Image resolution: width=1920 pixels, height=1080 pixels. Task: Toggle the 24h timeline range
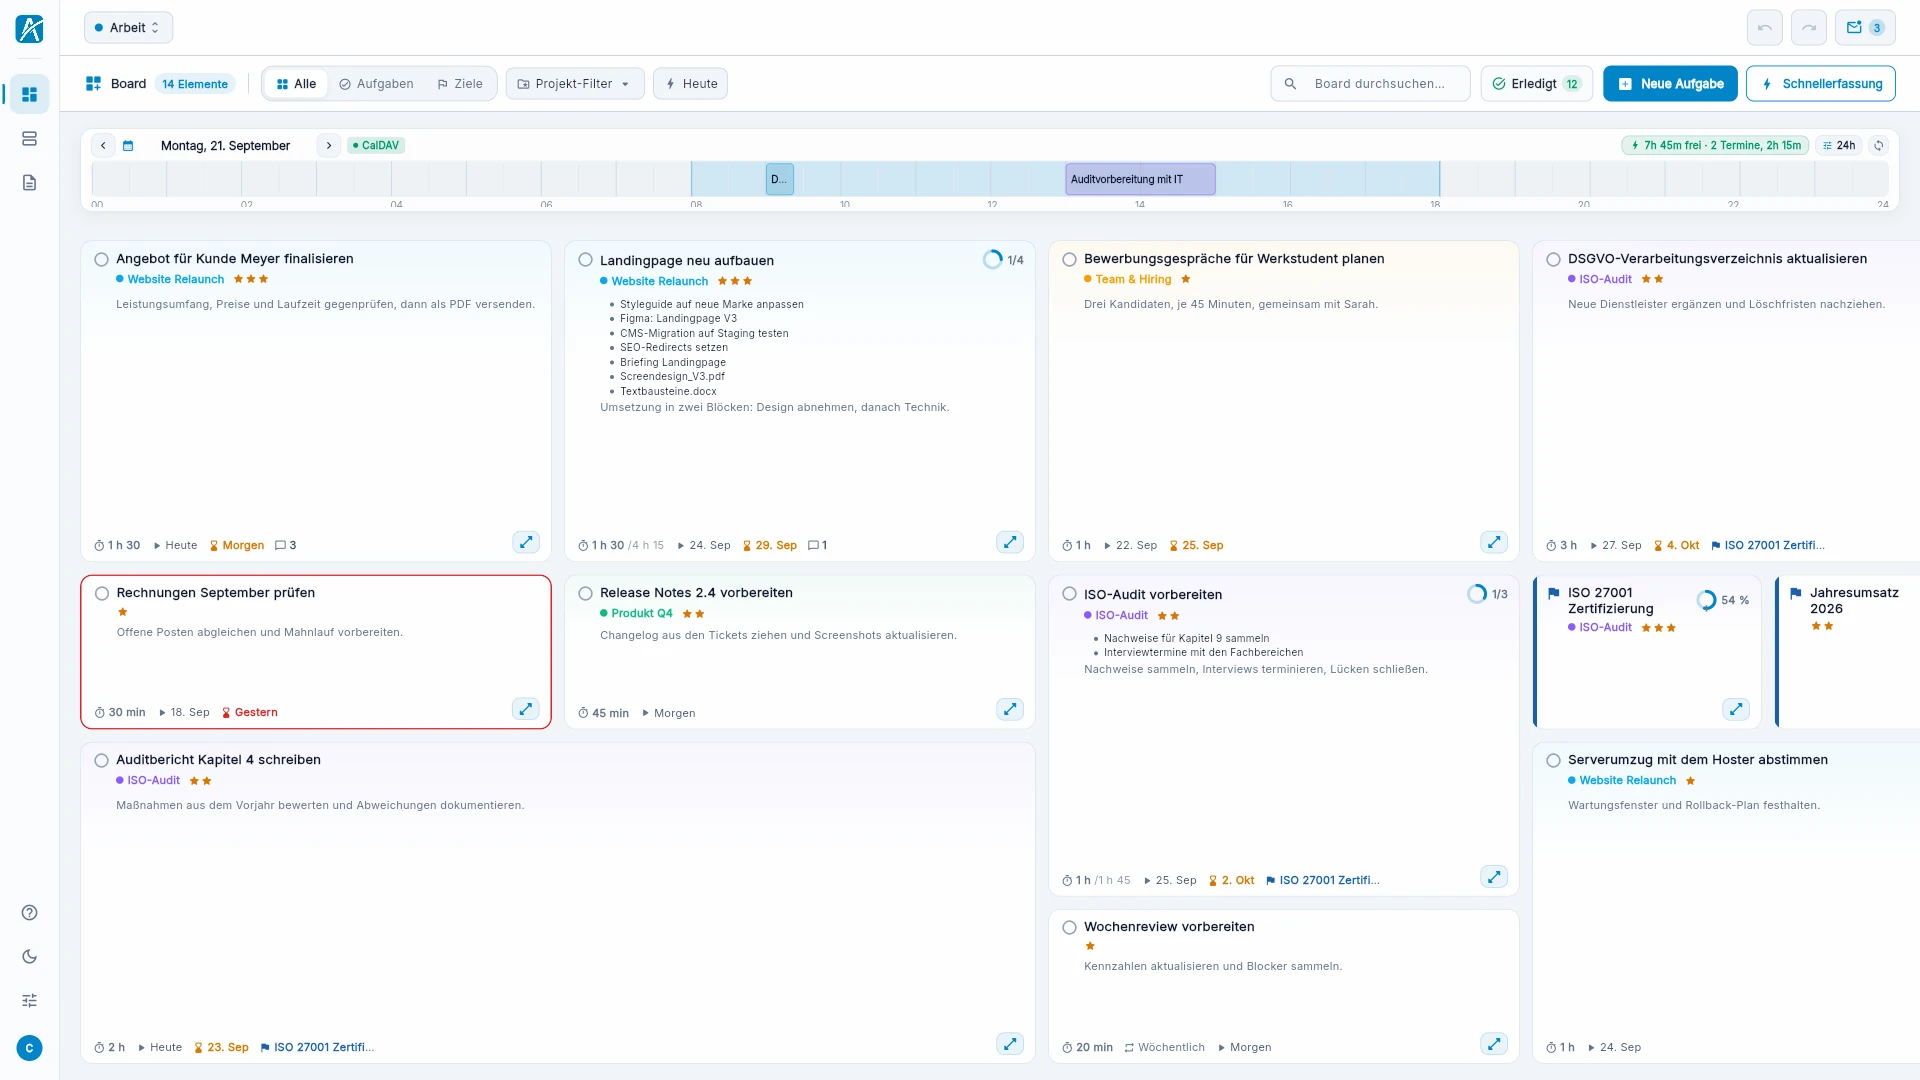coord(1838,145)
